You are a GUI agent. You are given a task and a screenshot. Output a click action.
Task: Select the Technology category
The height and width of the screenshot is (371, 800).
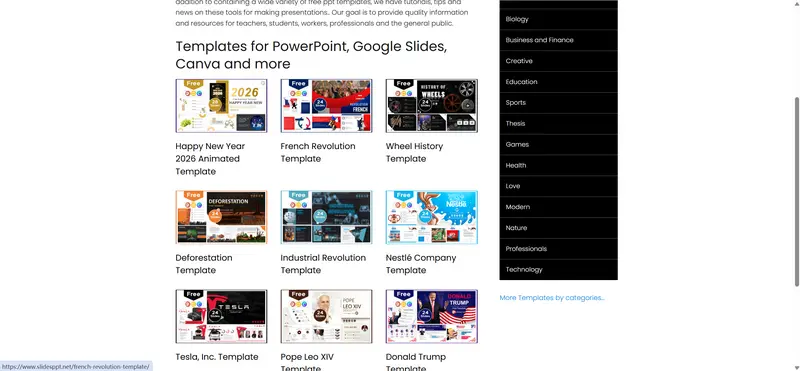pyautogui.click(x=559, y=269)
